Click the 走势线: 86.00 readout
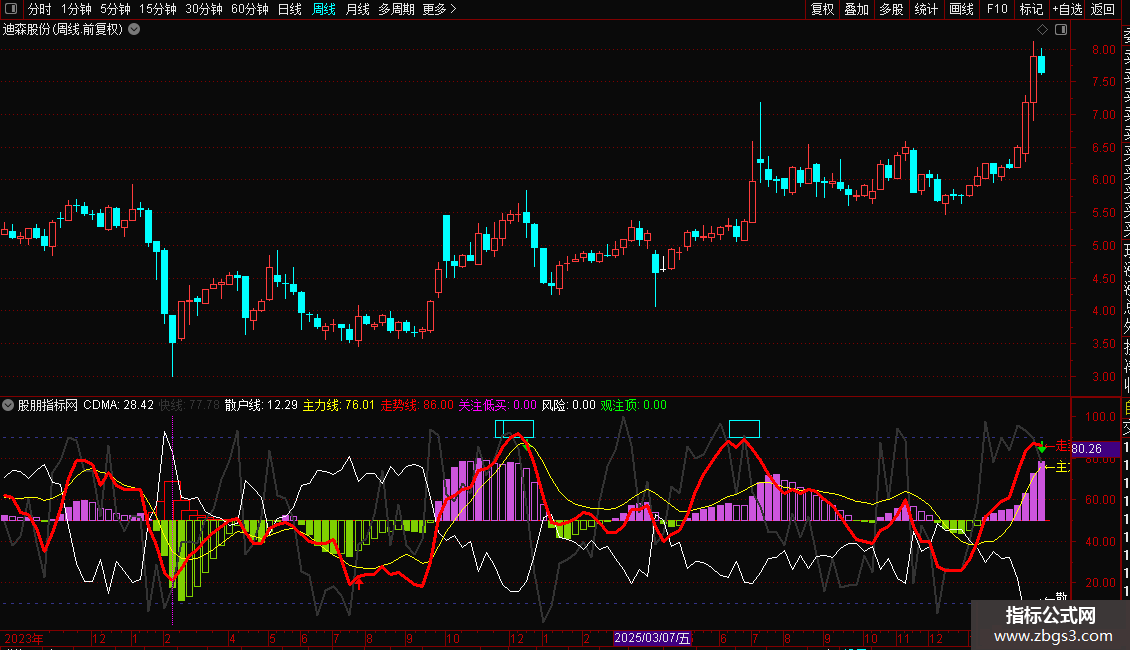 (417, 405)
